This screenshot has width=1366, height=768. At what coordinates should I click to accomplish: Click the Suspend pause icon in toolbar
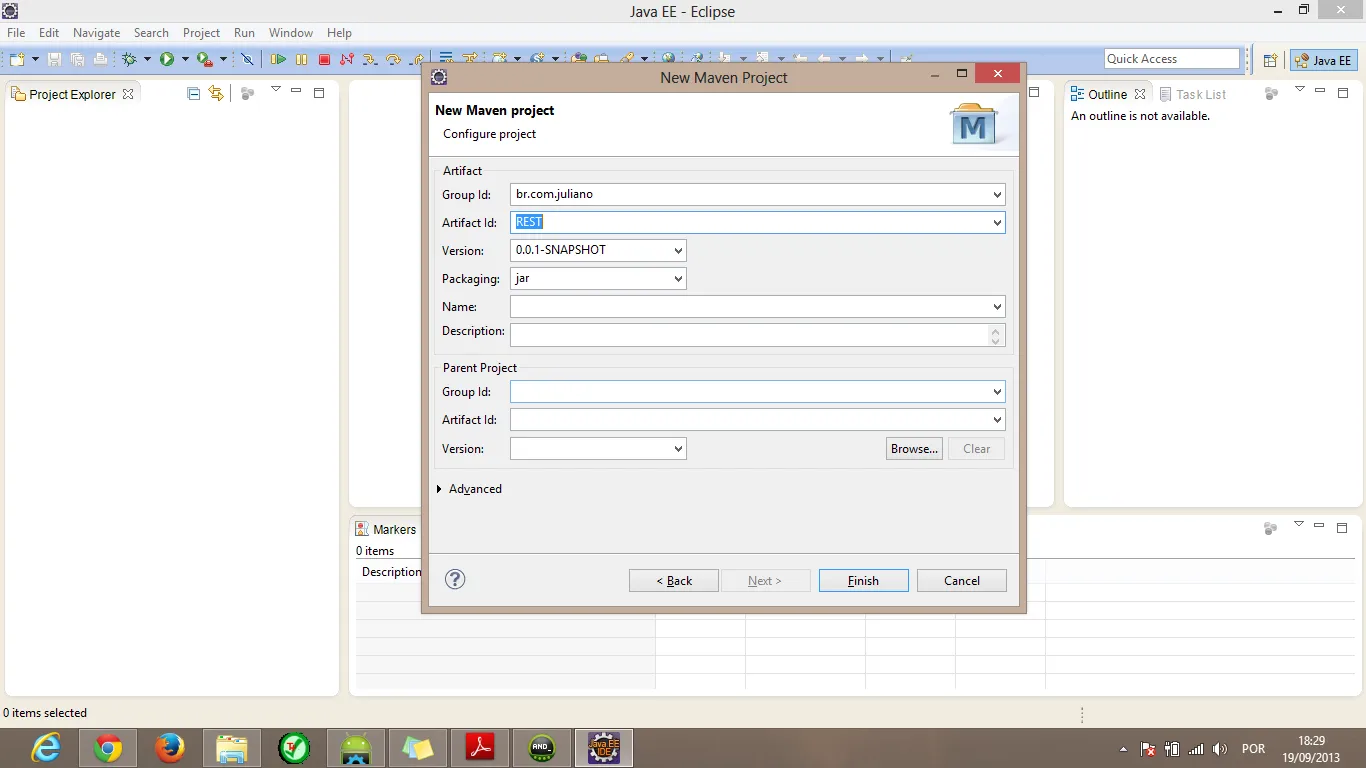coord(301,60)
